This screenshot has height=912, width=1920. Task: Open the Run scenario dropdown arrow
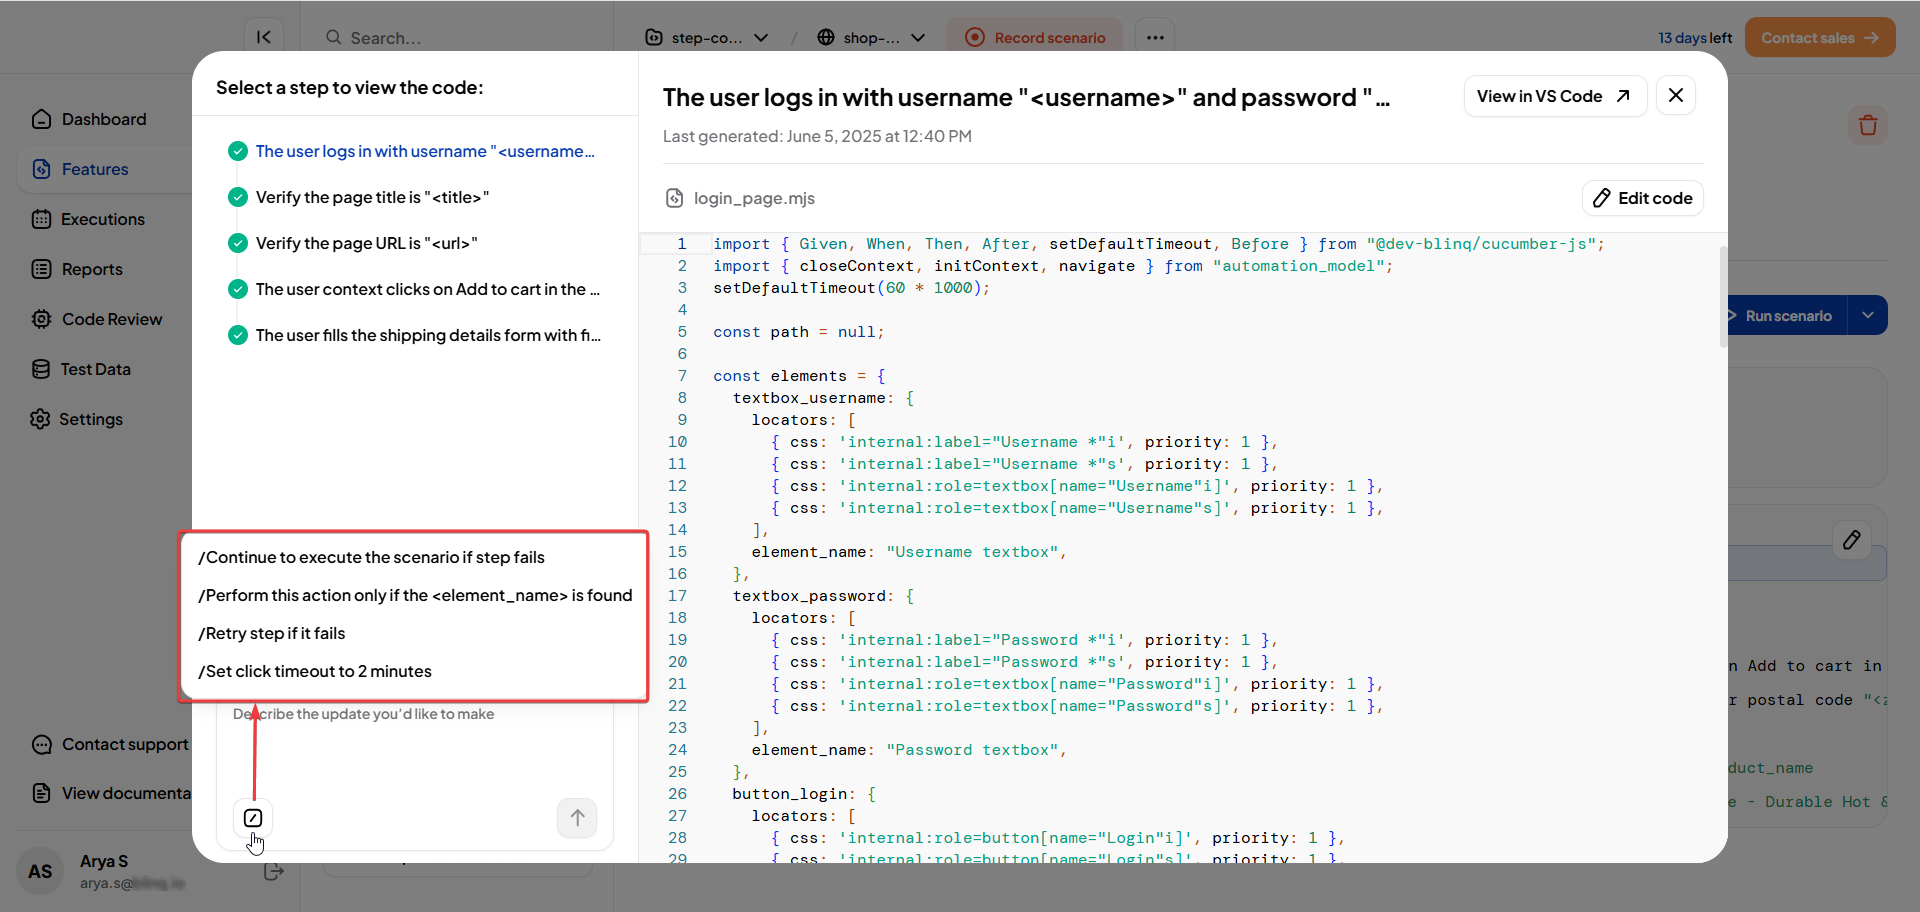1867,316
